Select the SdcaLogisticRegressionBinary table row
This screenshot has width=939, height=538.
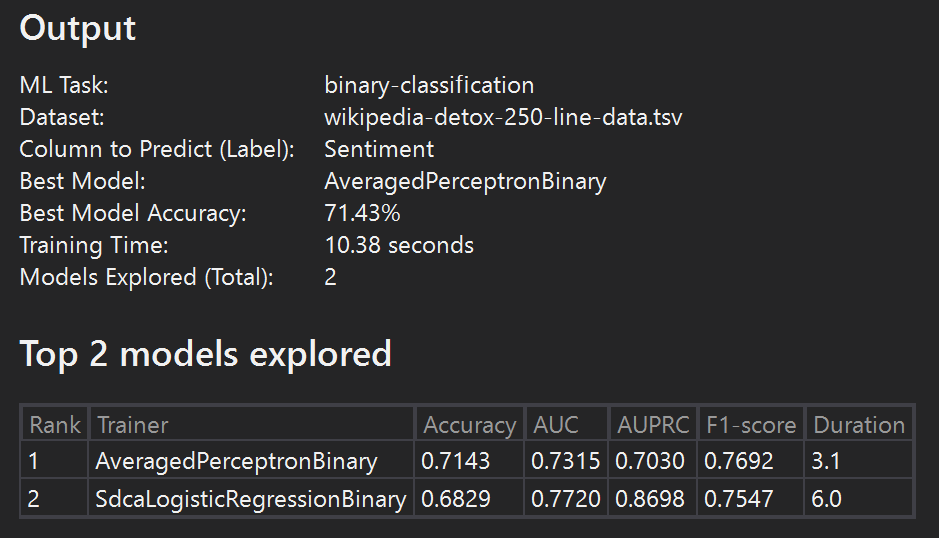click(x=251, y=498)
